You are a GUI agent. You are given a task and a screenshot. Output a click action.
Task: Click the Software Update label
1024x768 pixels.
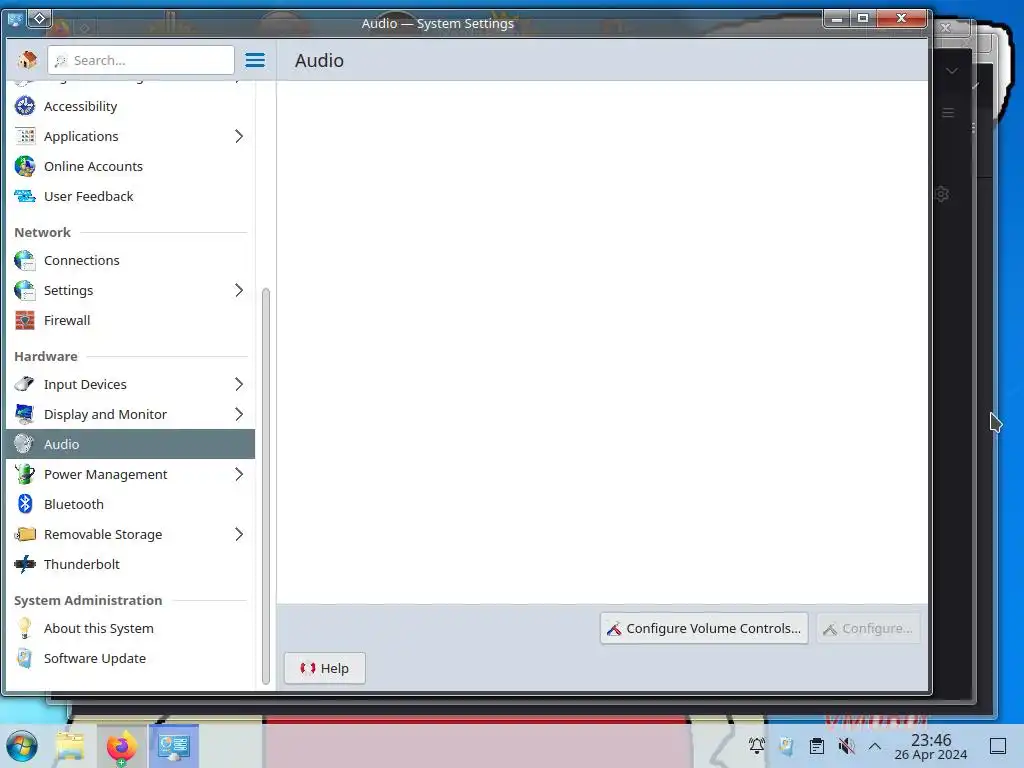(95, 658)
